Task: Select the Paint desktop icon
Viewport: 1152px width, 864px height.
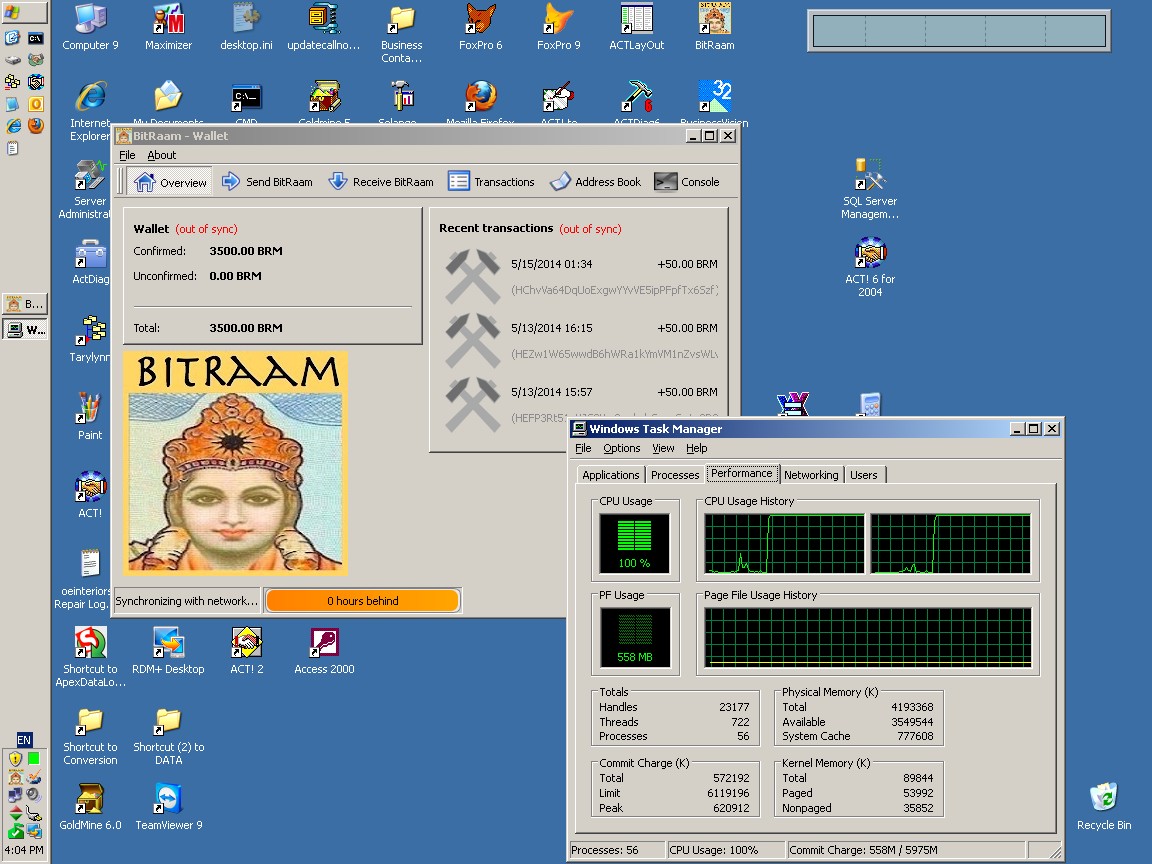Action: 90,415
